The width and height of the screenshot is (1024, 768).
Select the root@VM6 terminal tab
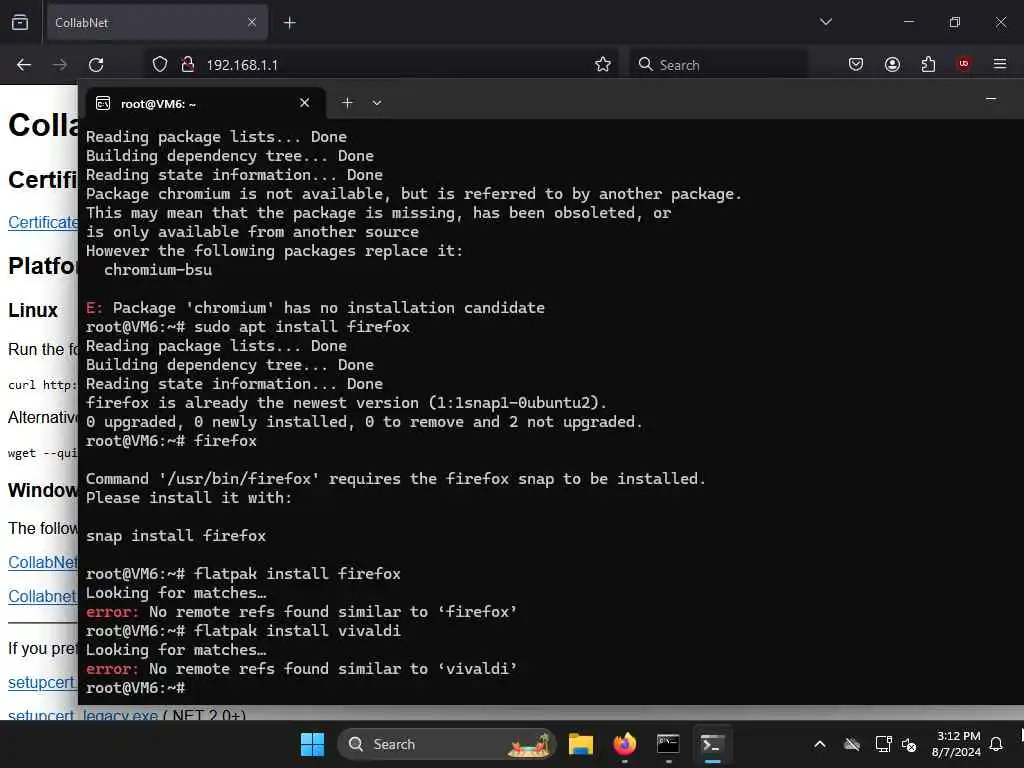tap(206, 103)
